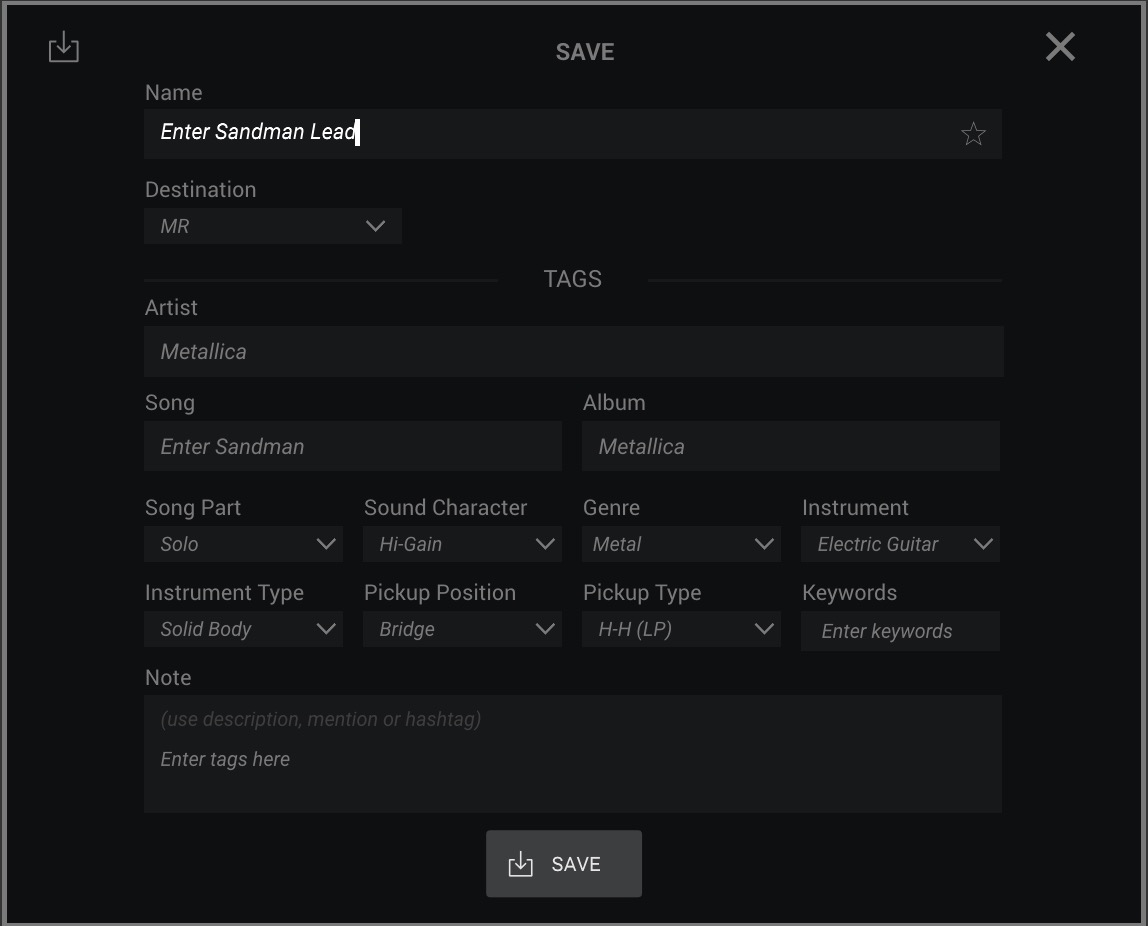
Task: Open the Instrument Type dropdown showing Solid Body
Action: pos(243,629)
